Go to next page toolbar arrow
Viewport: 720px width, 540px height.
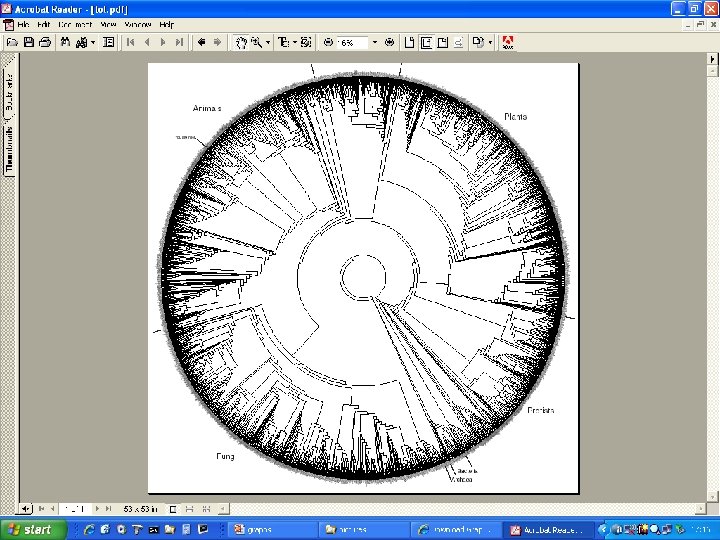pyautogui.click(x=163, y=43)
